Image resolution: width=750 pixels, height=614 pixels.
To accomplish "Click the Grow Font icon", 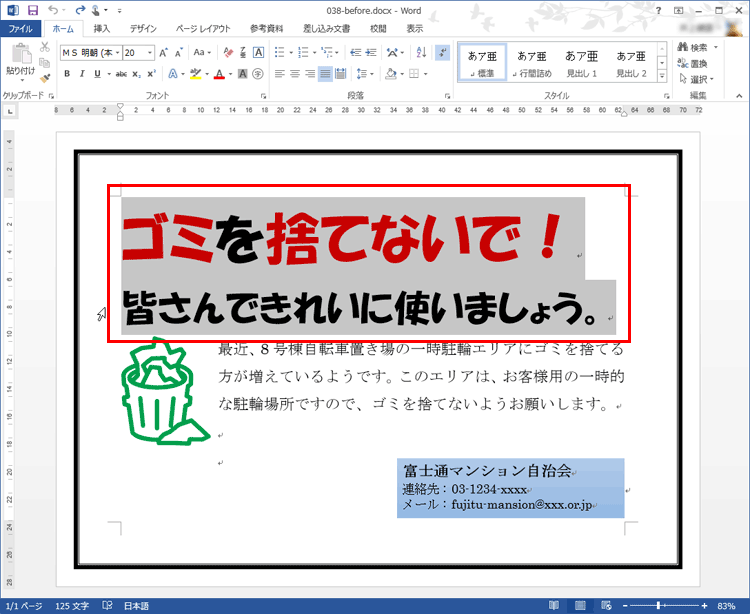I will [x=164, y=53].
